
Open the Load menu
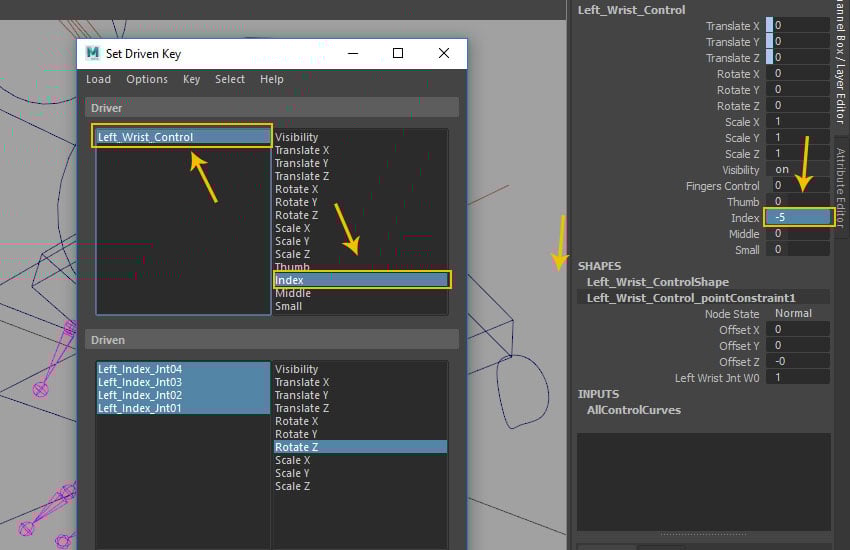98,79
